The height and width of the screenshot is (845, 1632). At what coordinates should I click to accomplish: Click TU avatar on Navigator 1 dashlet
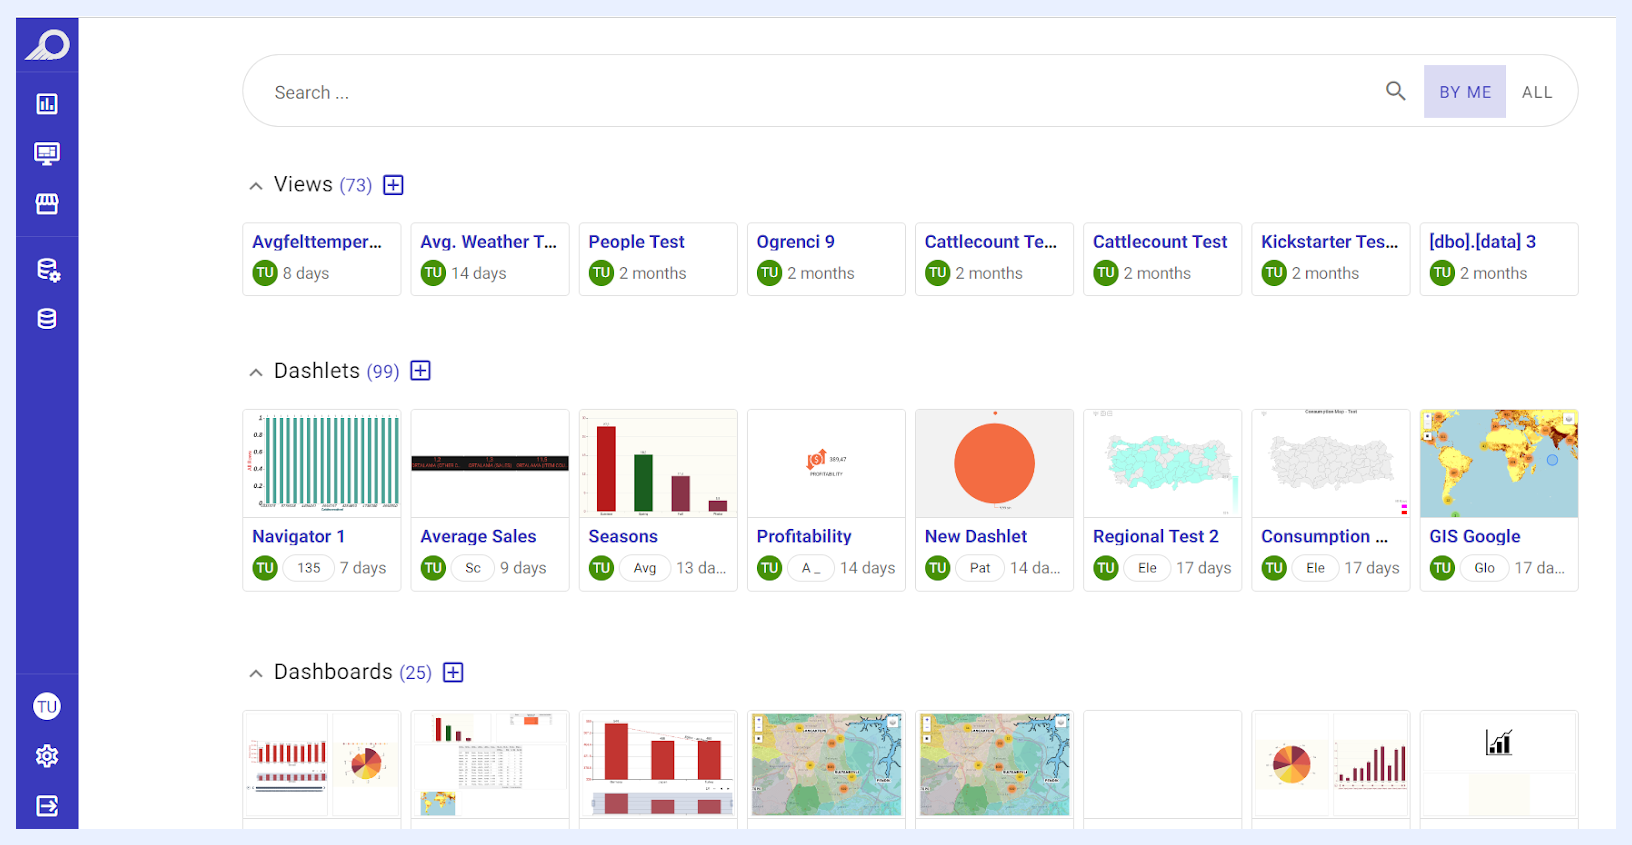click(x=265, y=568)
